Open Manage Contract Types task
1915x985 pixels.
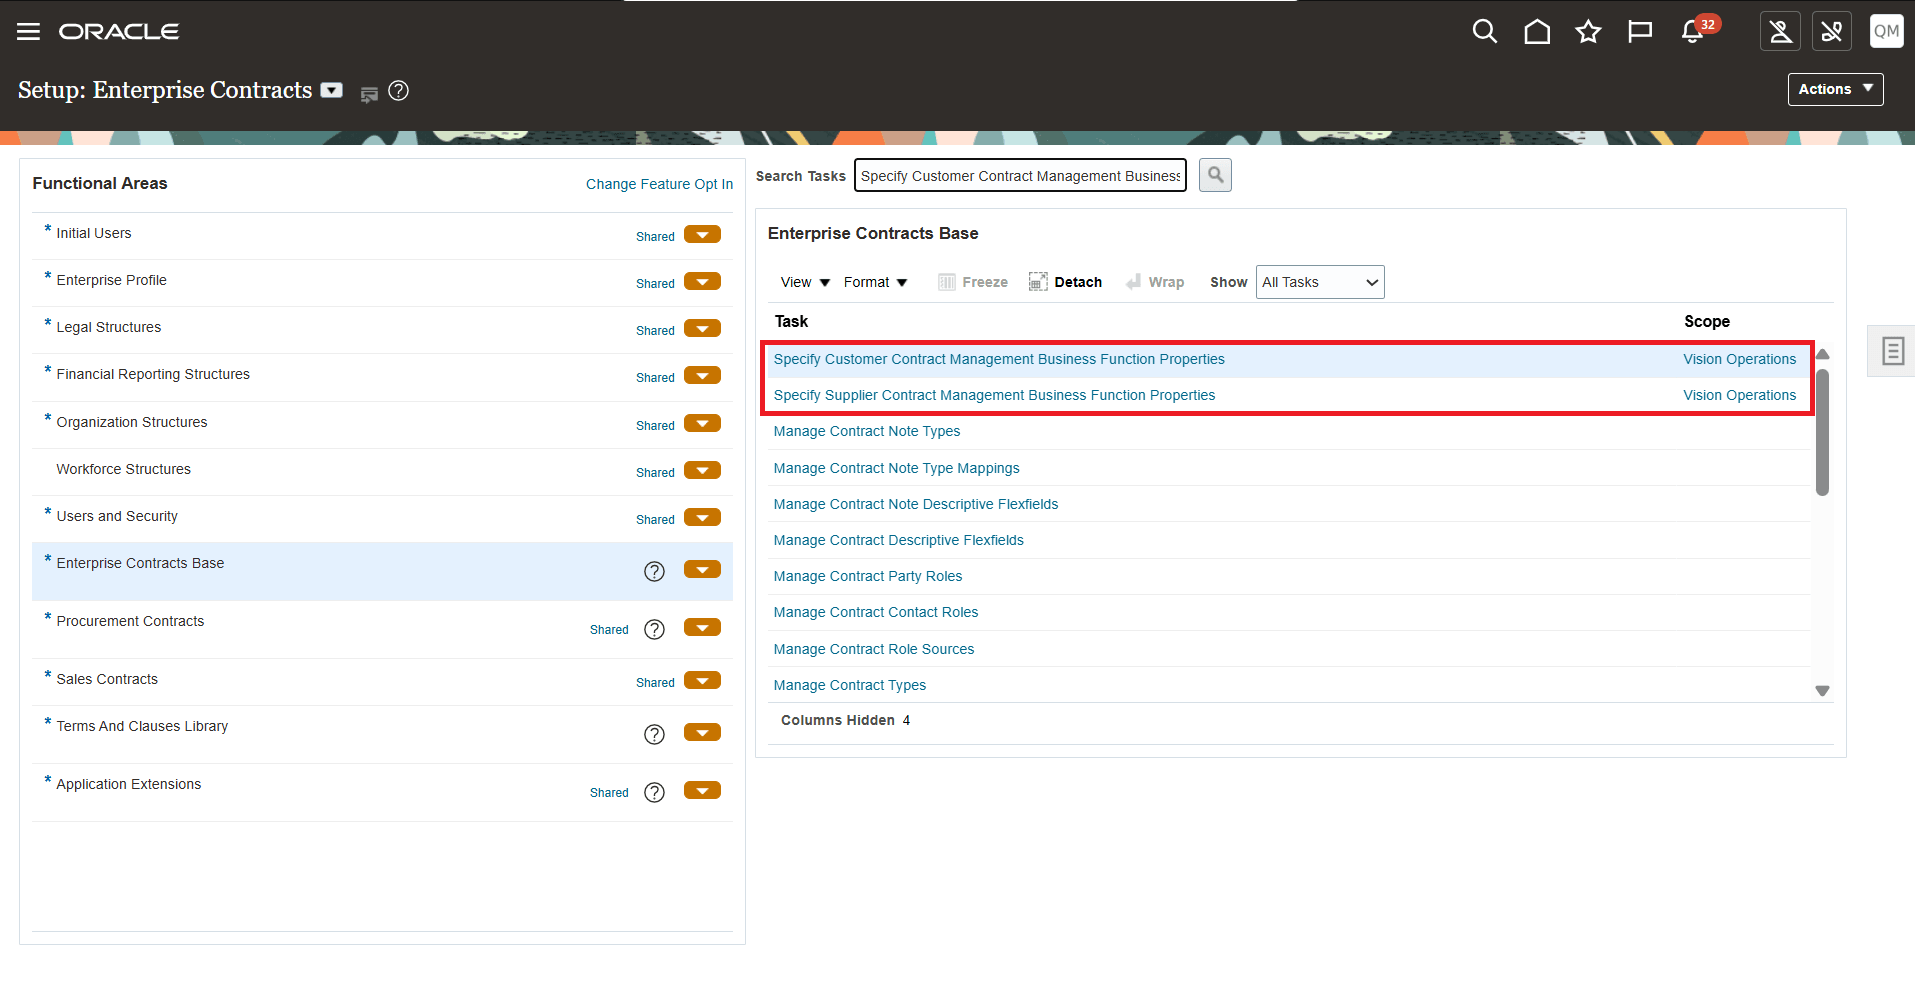(849, 685)
